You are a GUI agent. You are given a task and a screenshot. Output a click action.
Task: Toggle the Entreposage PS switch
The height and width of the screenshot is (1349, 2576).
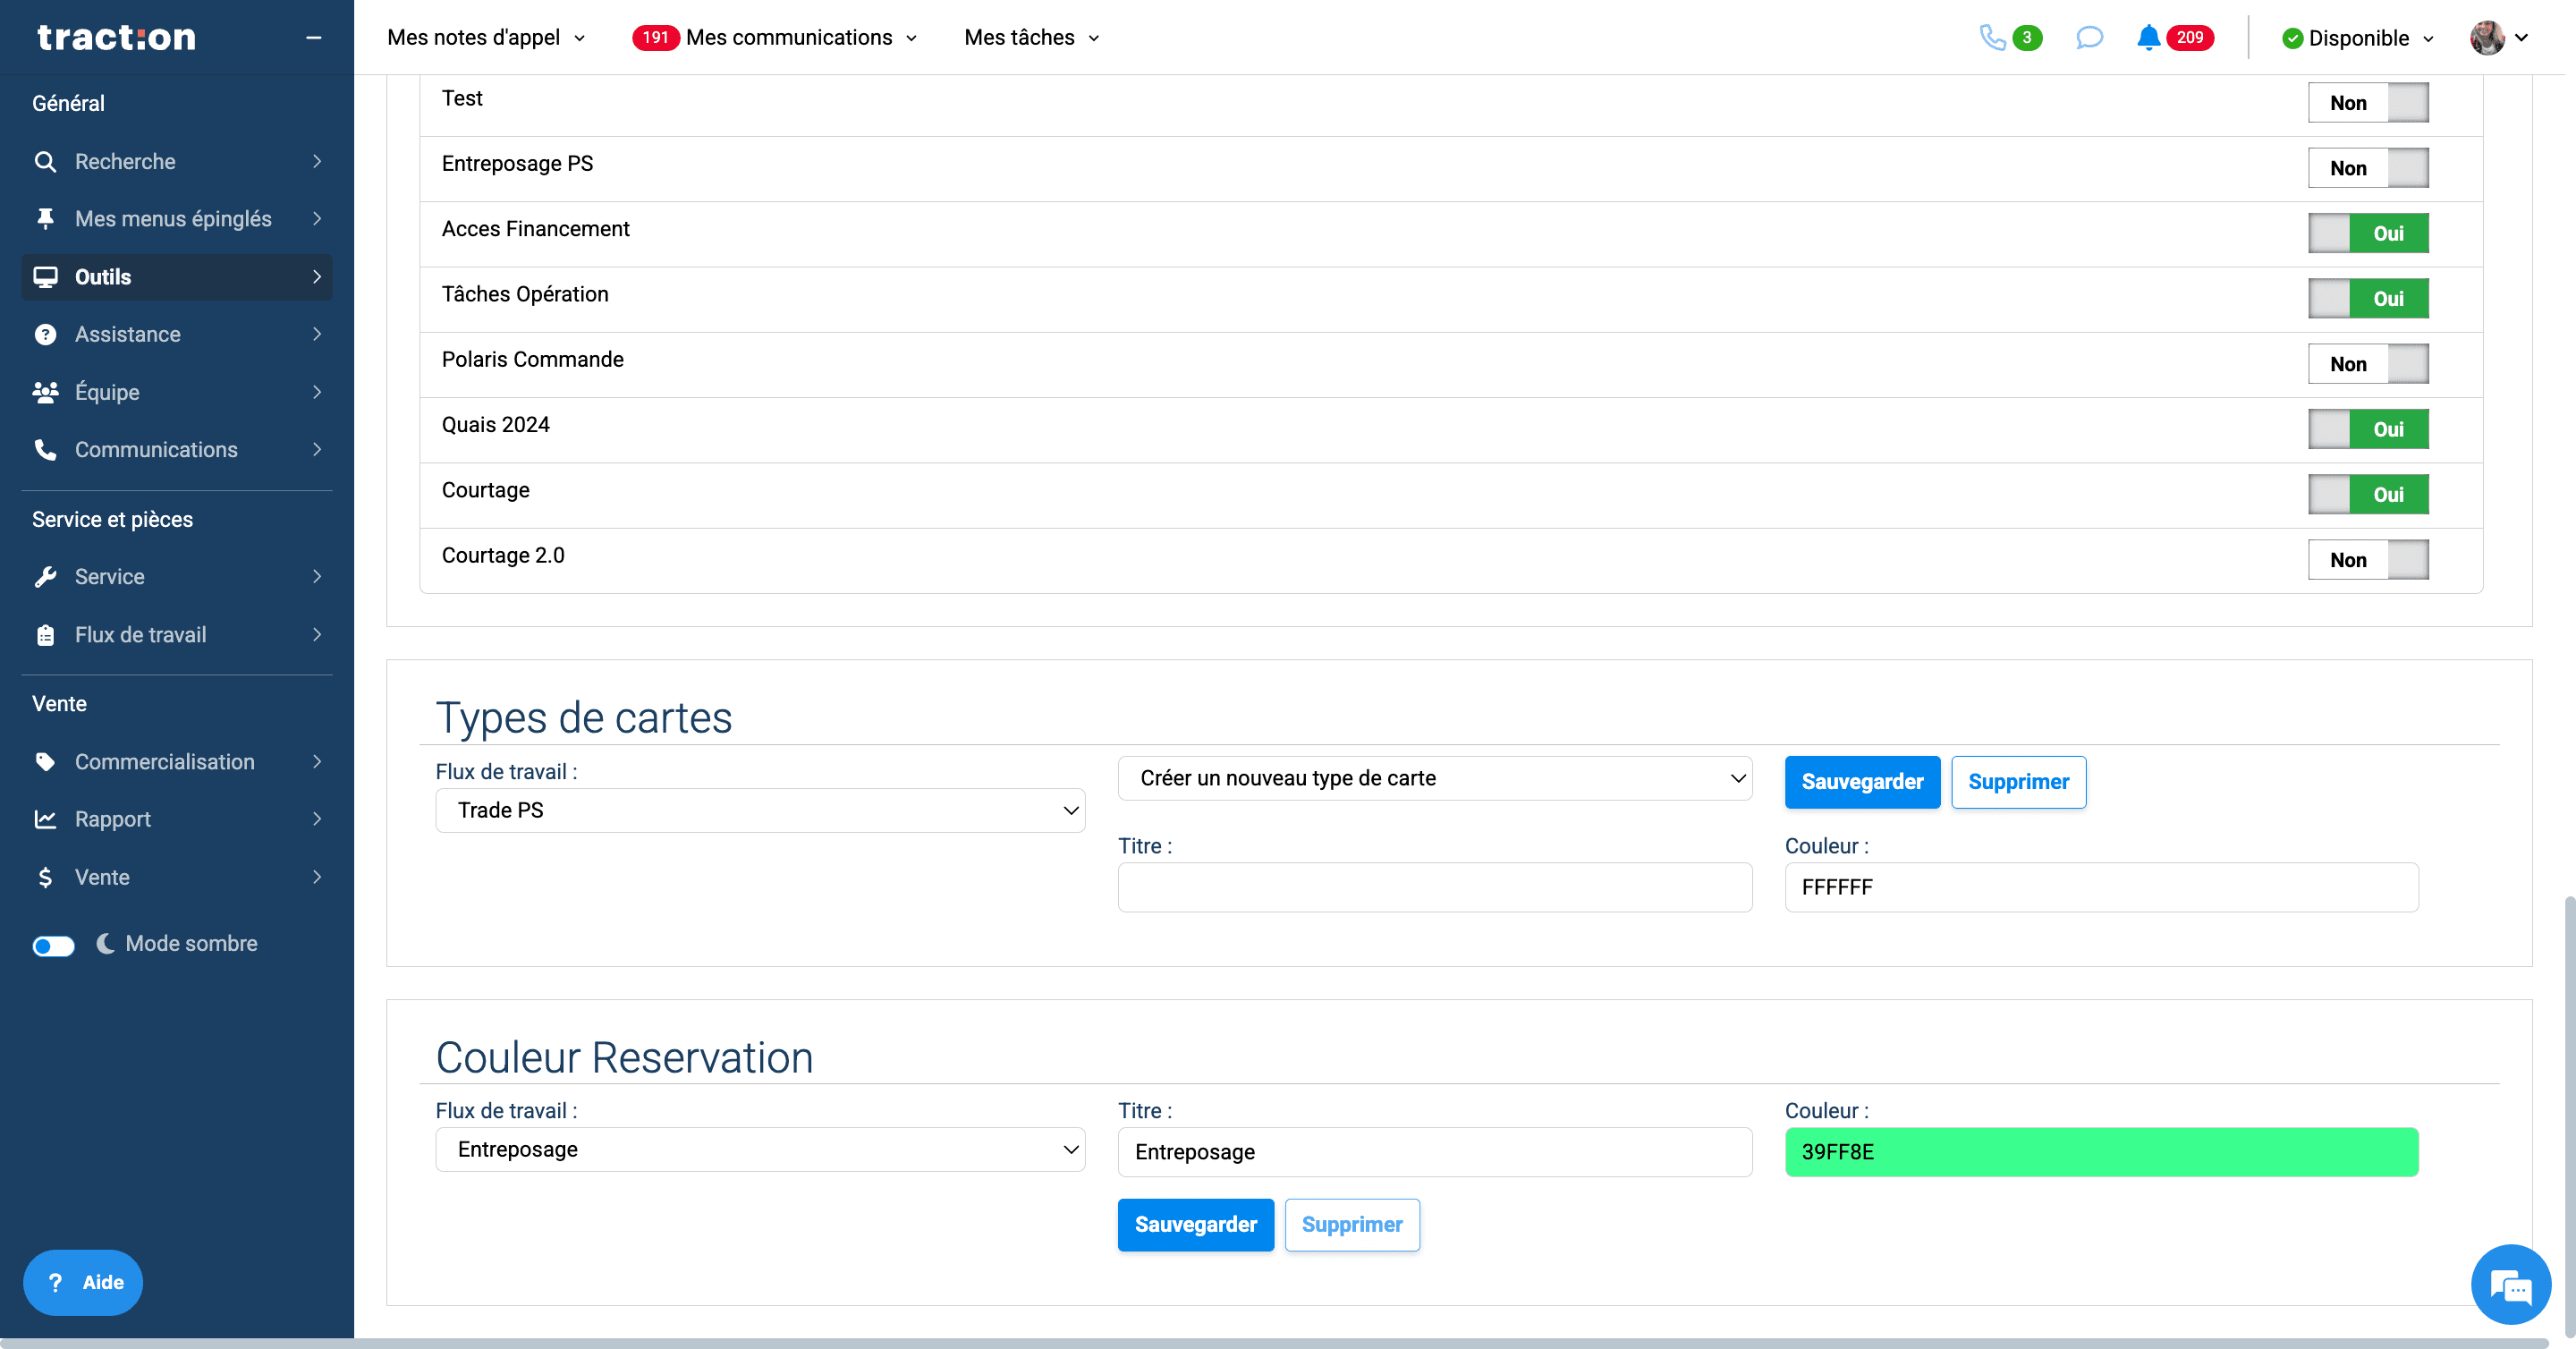click(x=2368, y=168)
